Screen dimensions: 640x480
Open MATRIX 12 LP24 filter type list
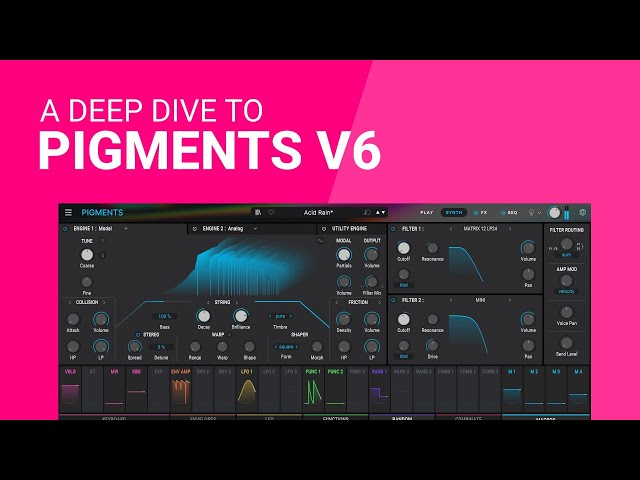tap(480, 229)
